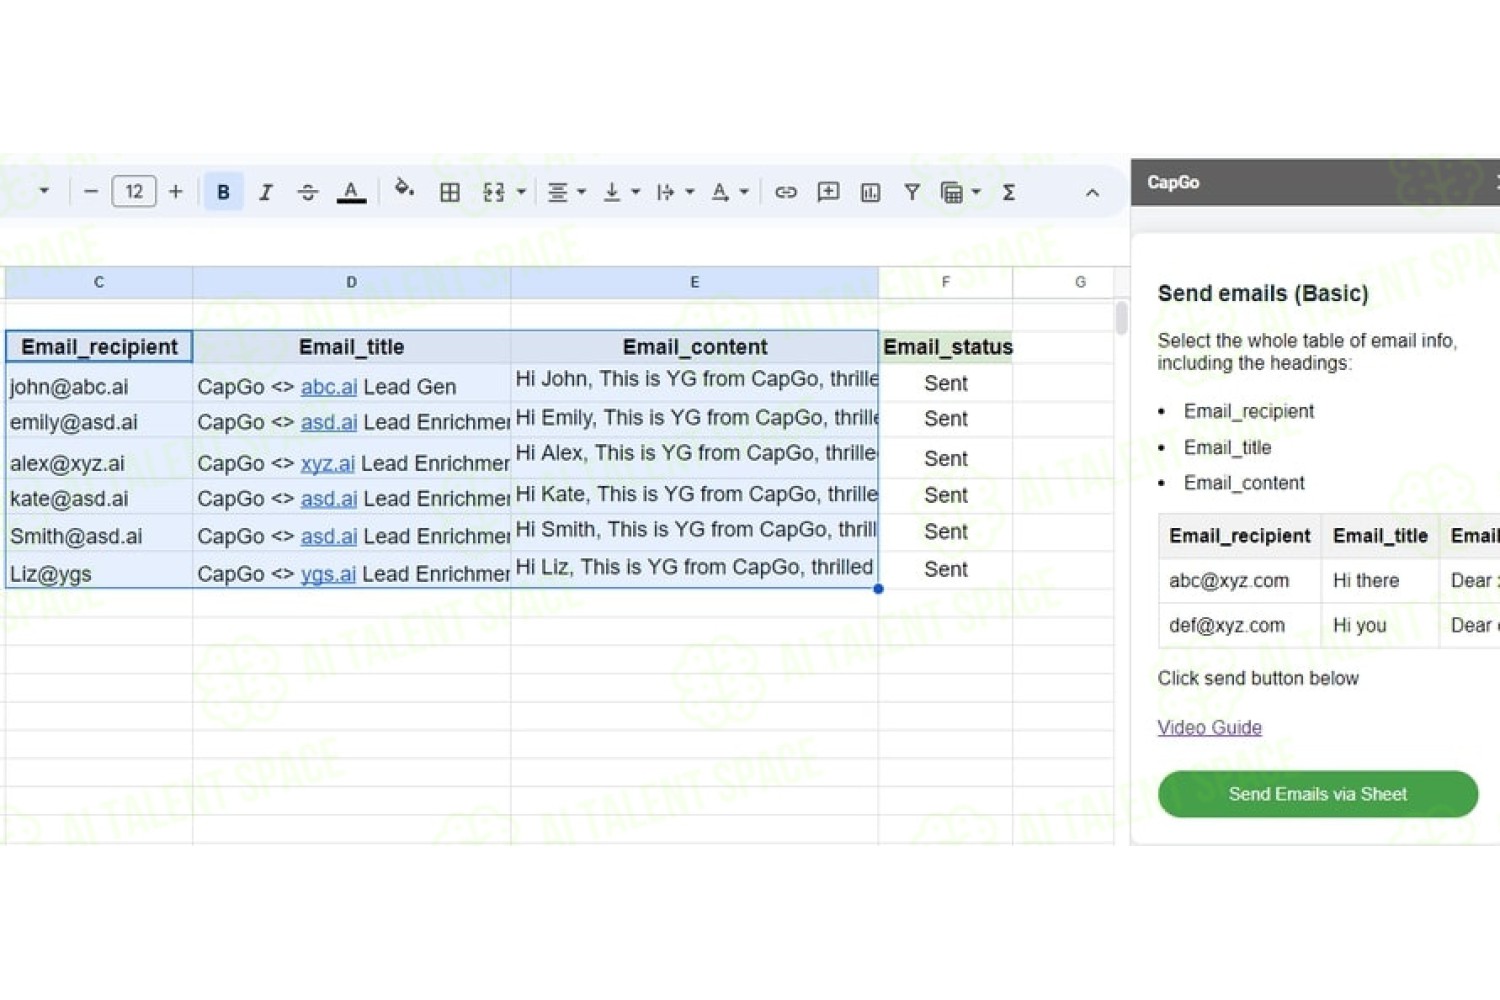Image resolution: width=1500 pixels, height=1000 pixels.
Task: Select the alex@xyz.ai cell
Action: pyautogui.click(x=99, y=459)
